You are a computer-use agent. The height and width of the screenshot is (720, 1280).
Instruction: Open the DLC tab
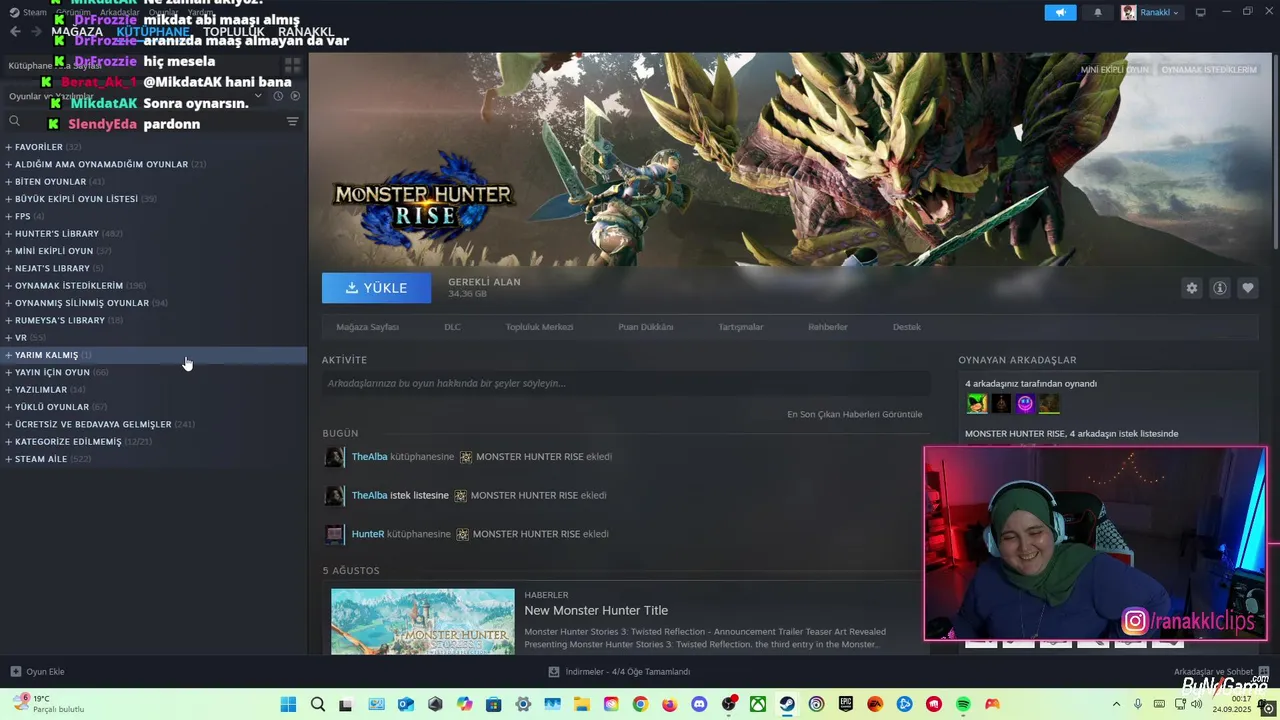(x=452, y=327)
